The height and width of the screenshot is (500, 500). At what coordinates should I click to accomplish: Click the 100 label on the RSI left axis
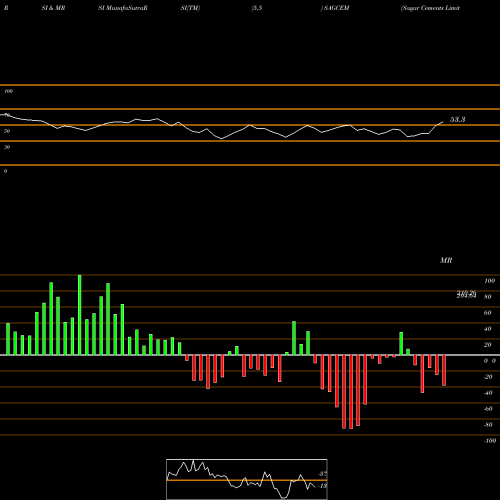pos(8,91)
